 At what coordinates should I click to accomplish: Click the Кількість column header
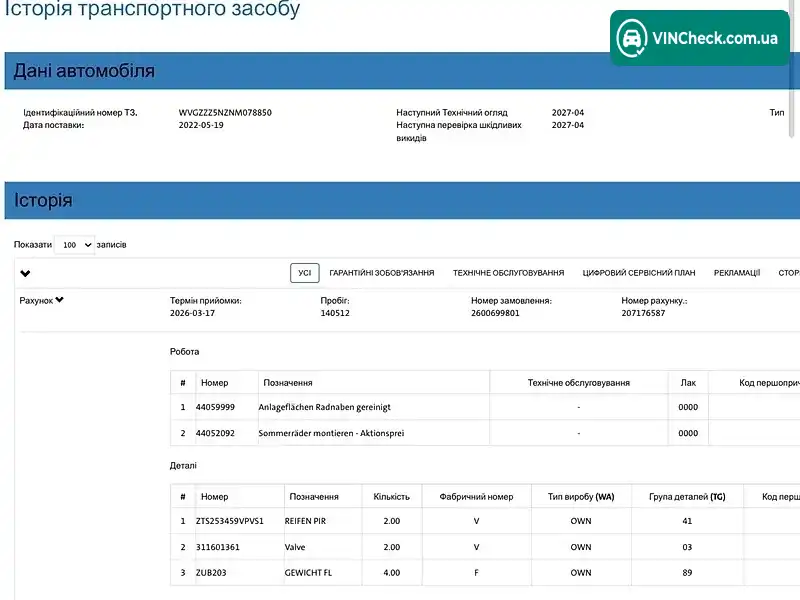click(391, 496)
